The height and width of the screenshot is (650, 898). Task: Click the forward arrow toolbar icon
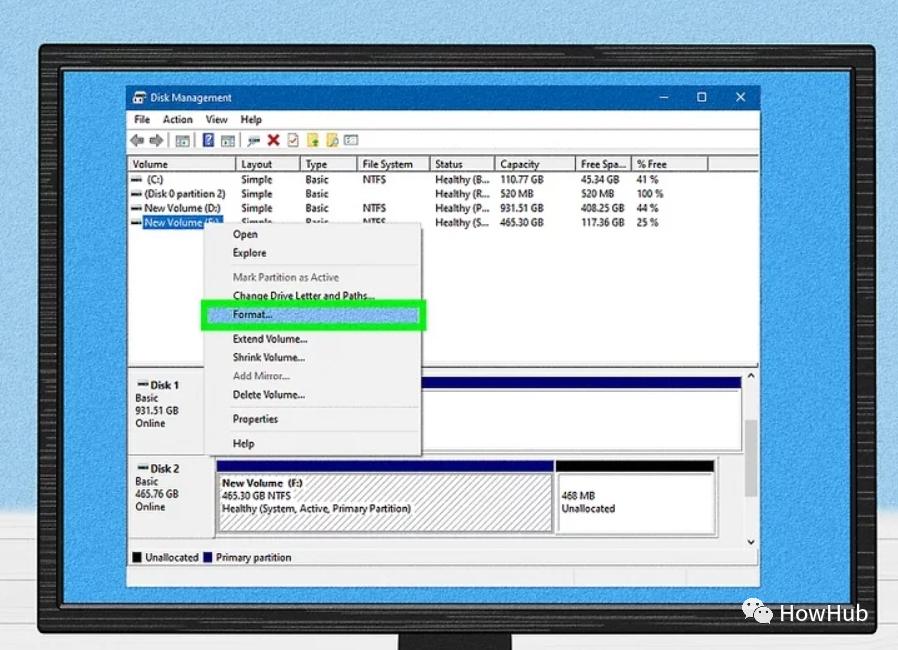click(155, 141)
